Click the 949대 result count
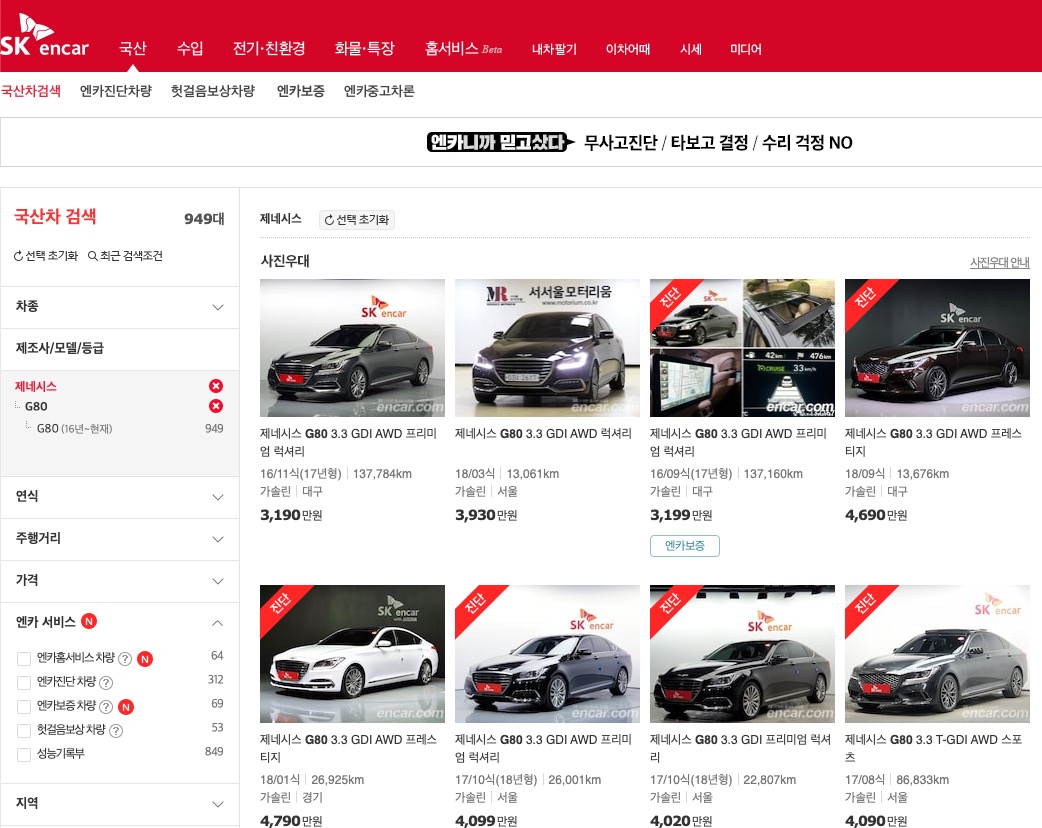Viewport: 1042px width, 828px height. 204,219
